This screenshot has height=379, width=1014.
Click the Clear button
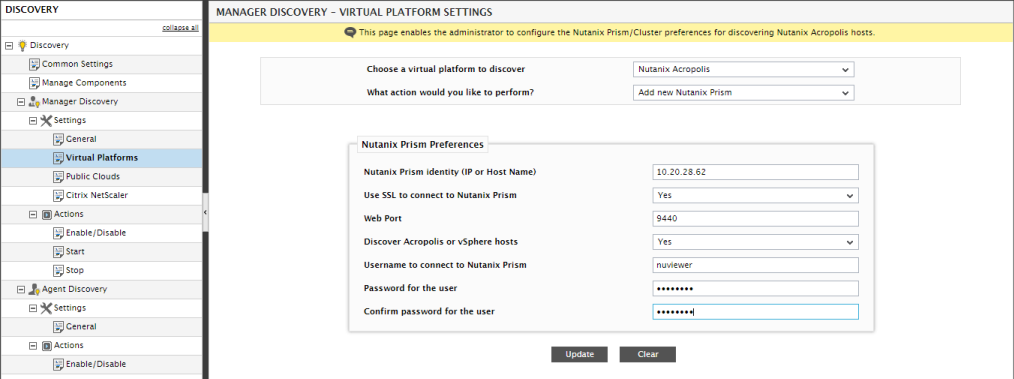coord(647,354)
